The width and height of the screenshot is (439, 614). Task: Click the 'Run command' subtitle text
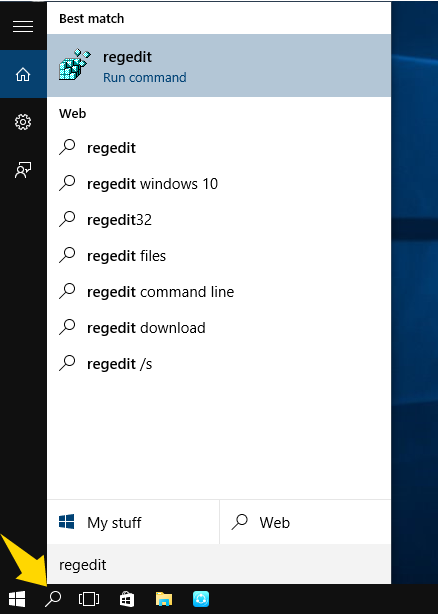(145, 78)
